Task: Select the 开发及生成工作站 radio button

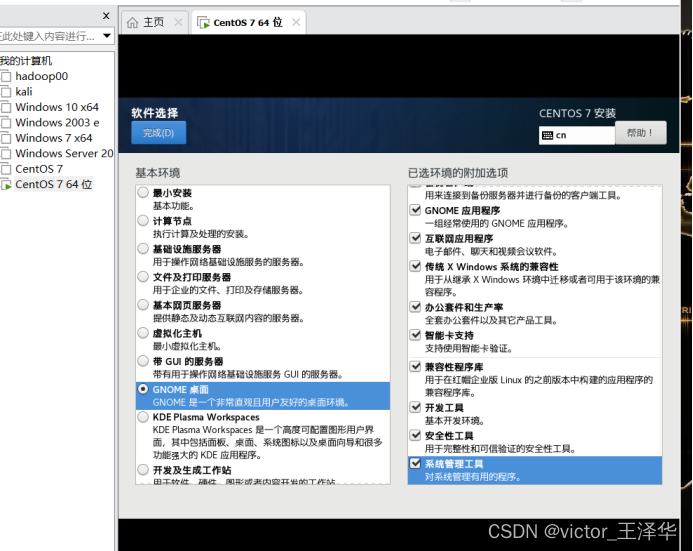Action: (x=143, y=469)
